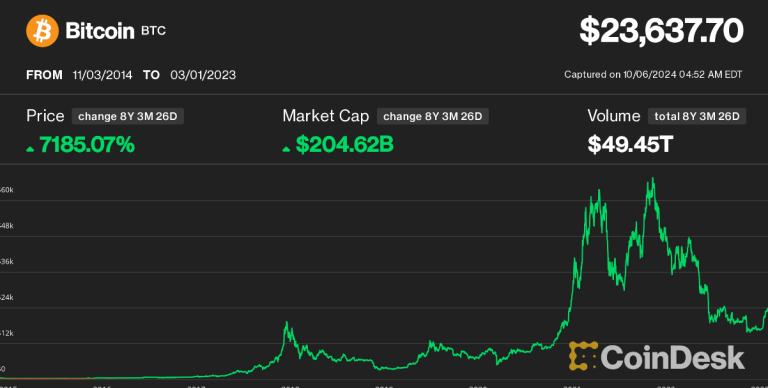Click the Market Cap label
The image size is (768, 388).
click(x=325, y=116)
